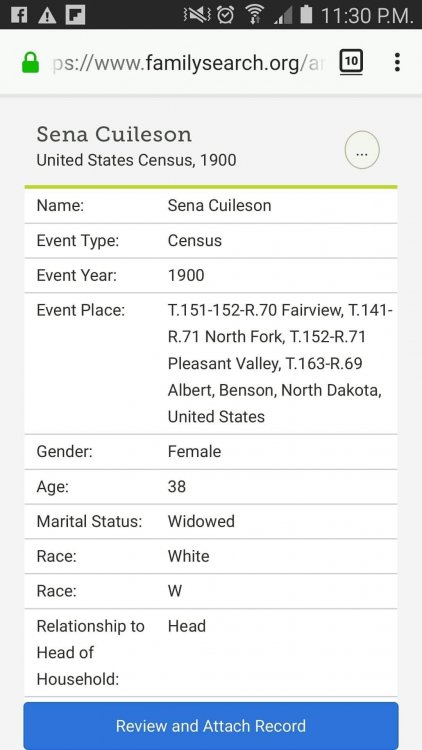Screen dimensions: 422x750
Task: Select the Event Place value text
Action: (x=280, y=363)
